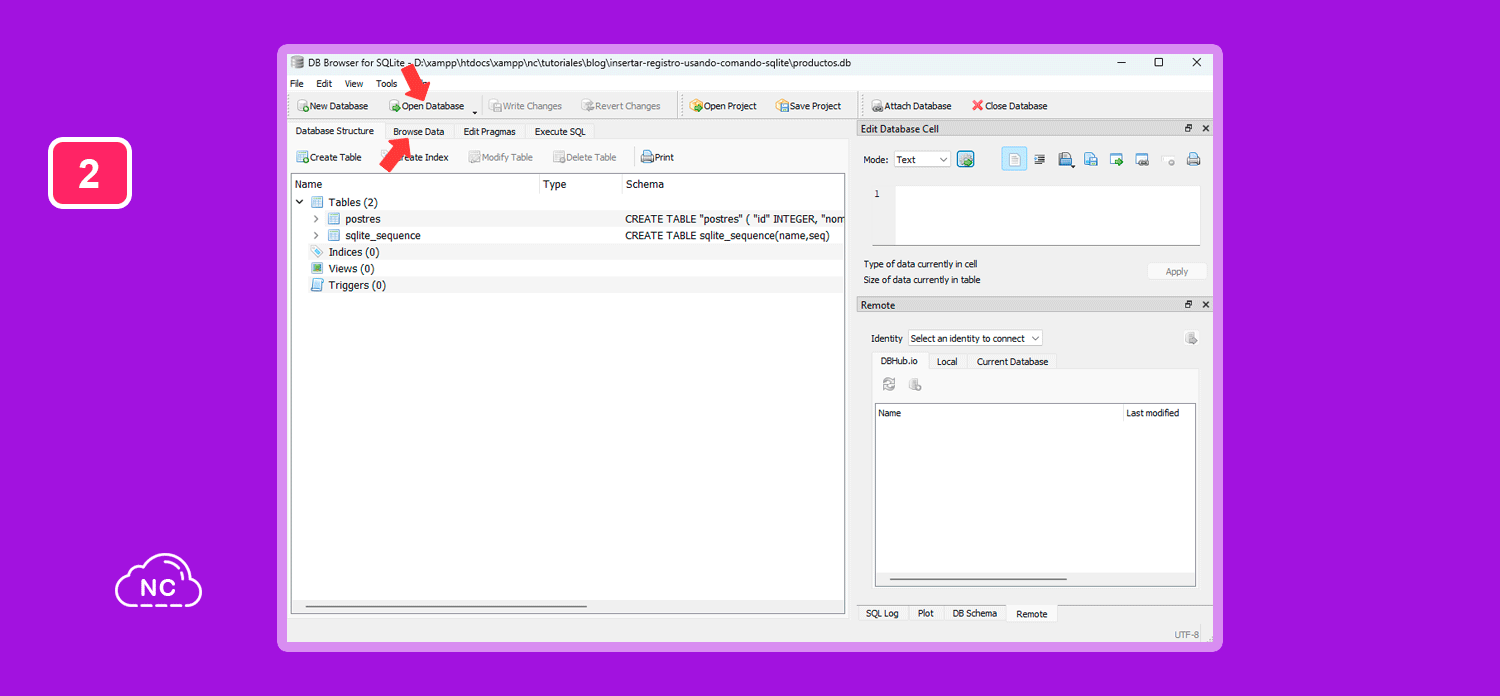Click the CREATE TABLE sqlite_sequence(name,seq) schema text
1500x696 pixels.
[x=727, y=236]
